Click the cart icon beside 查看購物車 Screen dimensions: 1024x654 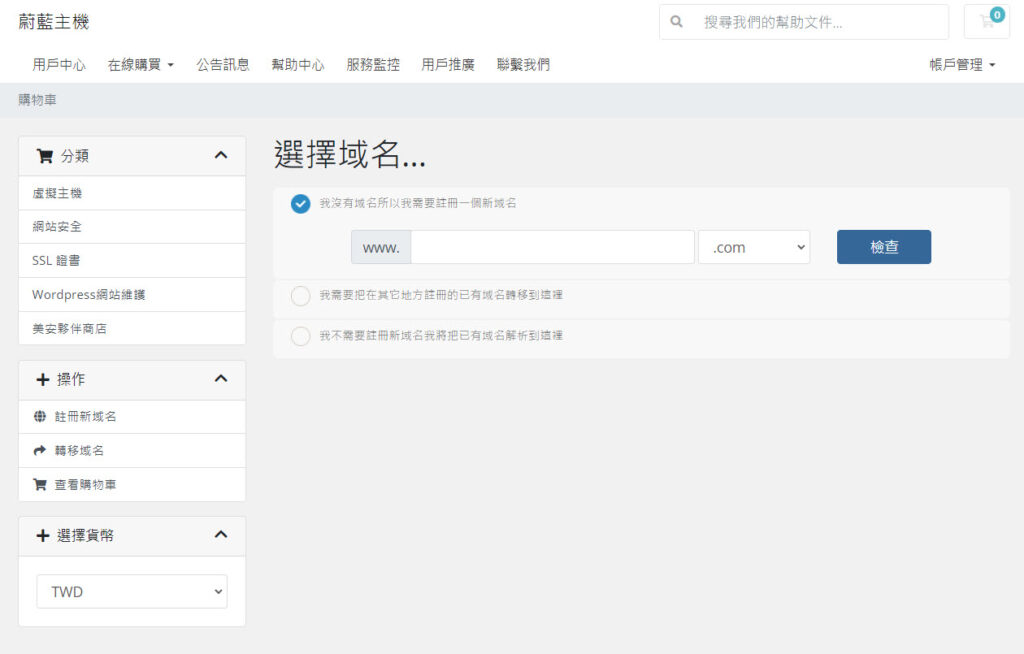40,485
